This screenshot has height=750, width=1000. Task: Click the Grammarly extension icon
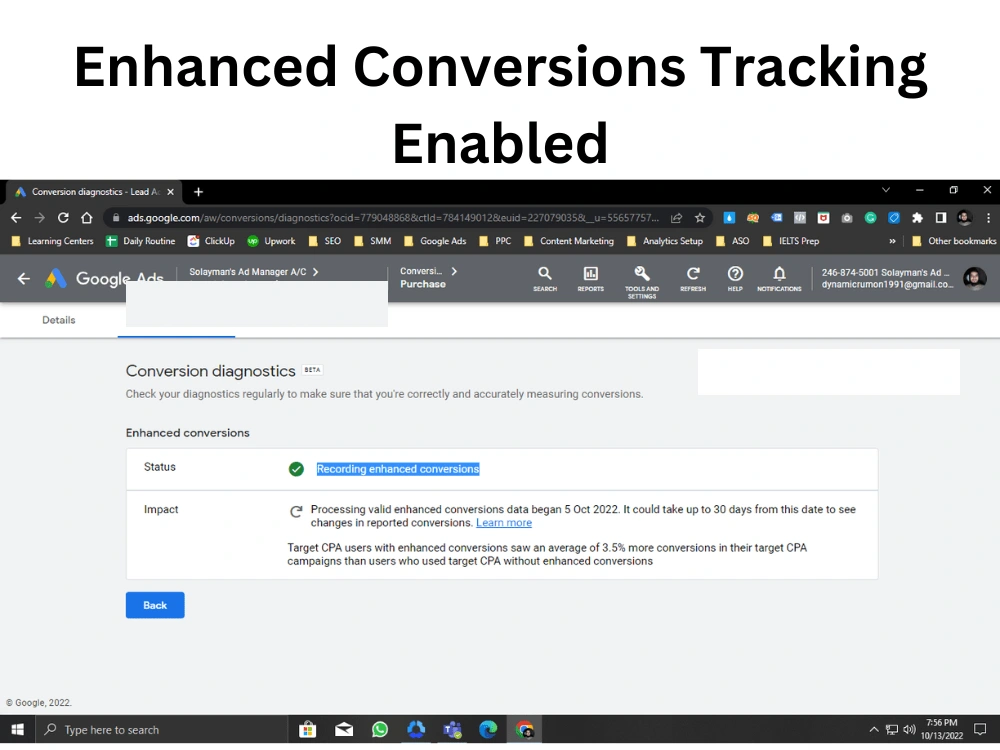[870, 218]
